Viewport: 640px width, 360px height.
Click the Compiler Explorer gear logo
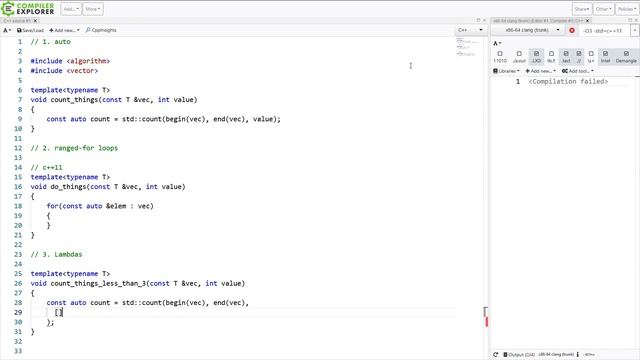tap(8, 8)
